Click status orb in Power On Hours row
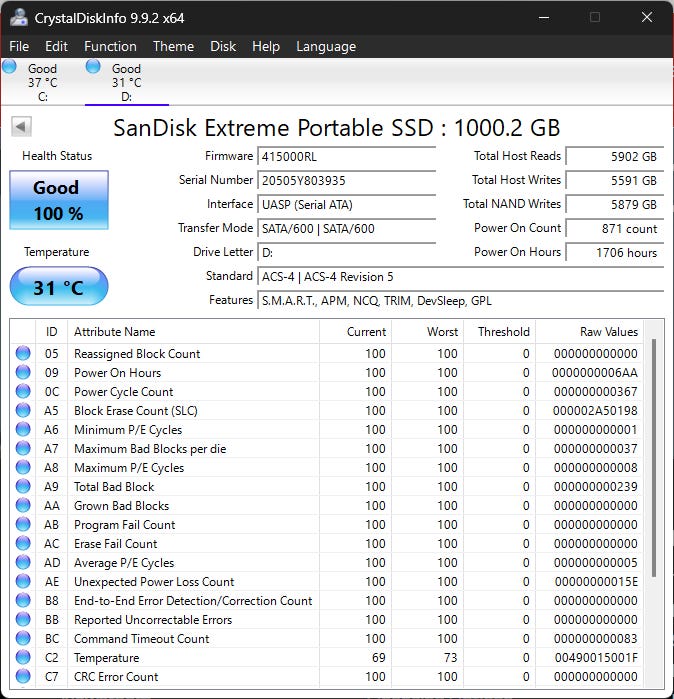This screenshot has height=699, width=674. coord(23,372)
